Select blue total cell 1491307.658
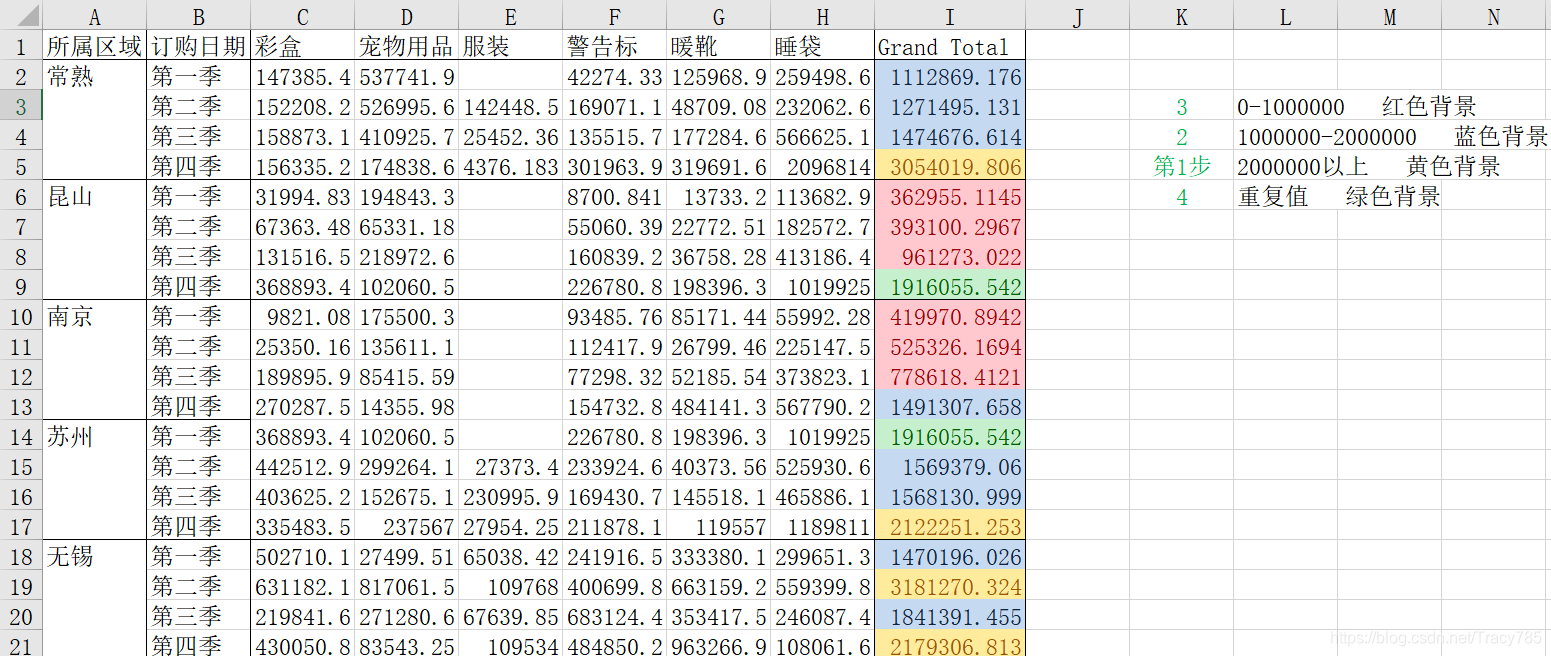Screen dimensions: 1551x656 point(950,407)
